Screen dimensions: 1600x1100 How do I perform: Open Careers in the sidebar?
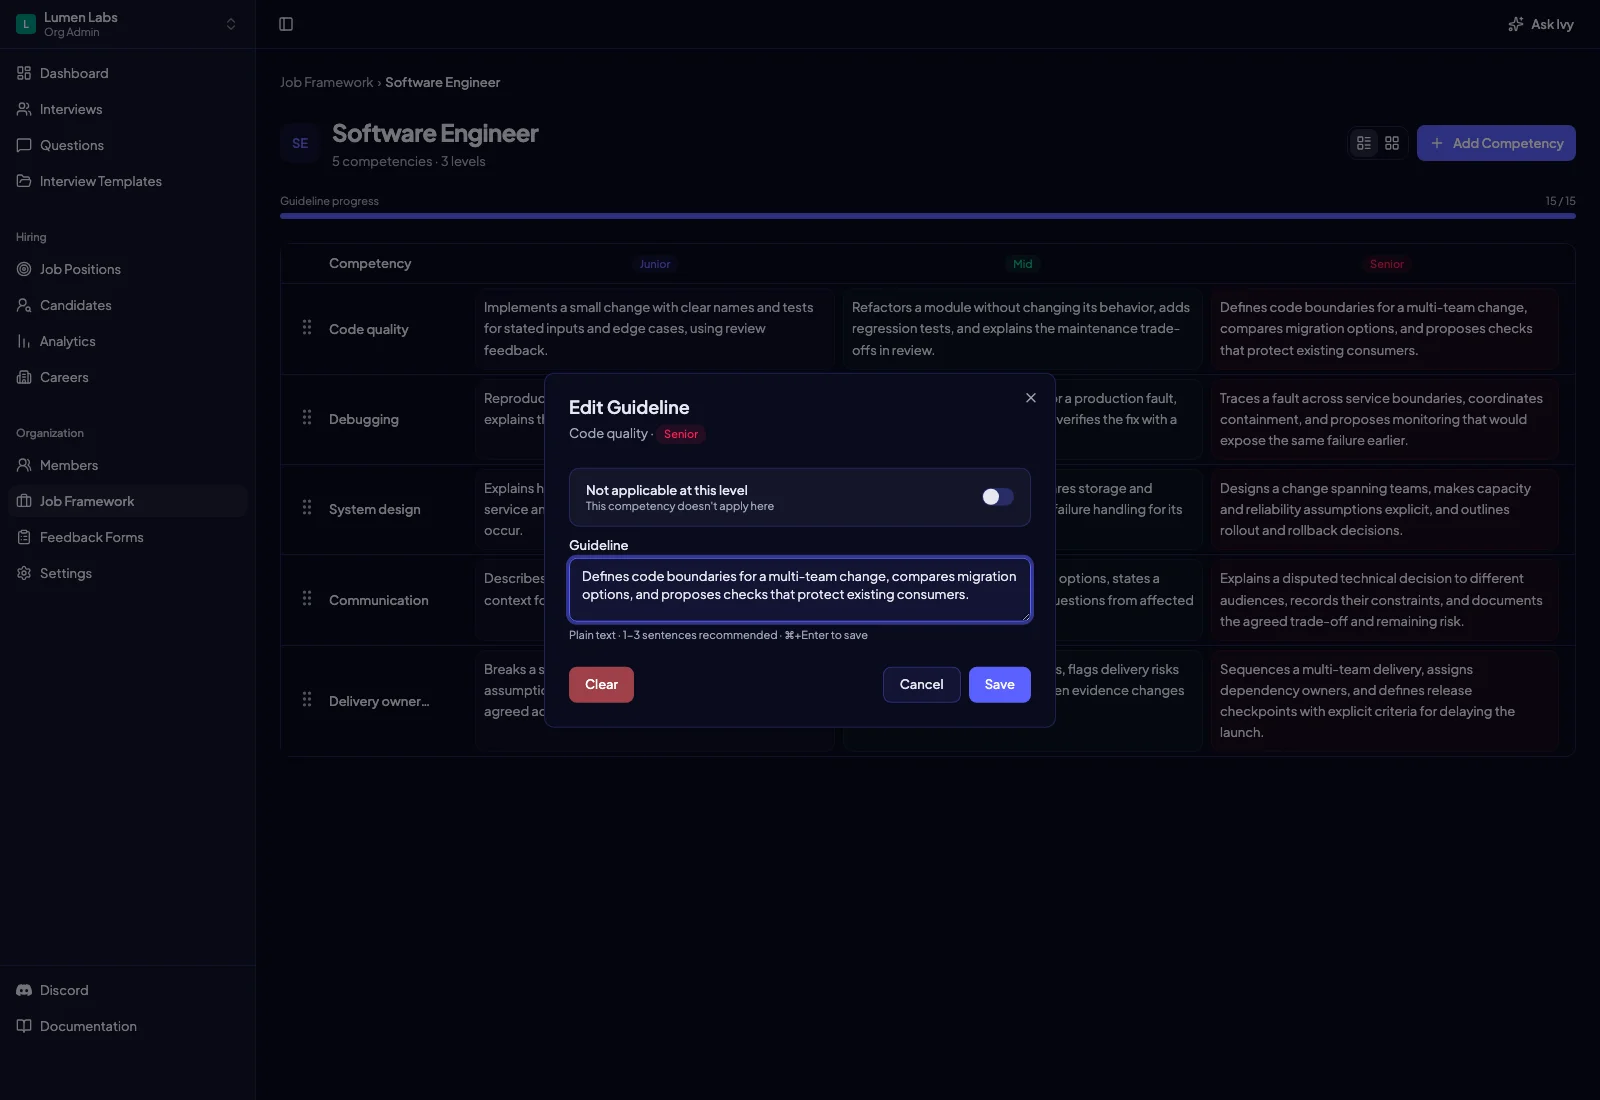click(128, 377)
